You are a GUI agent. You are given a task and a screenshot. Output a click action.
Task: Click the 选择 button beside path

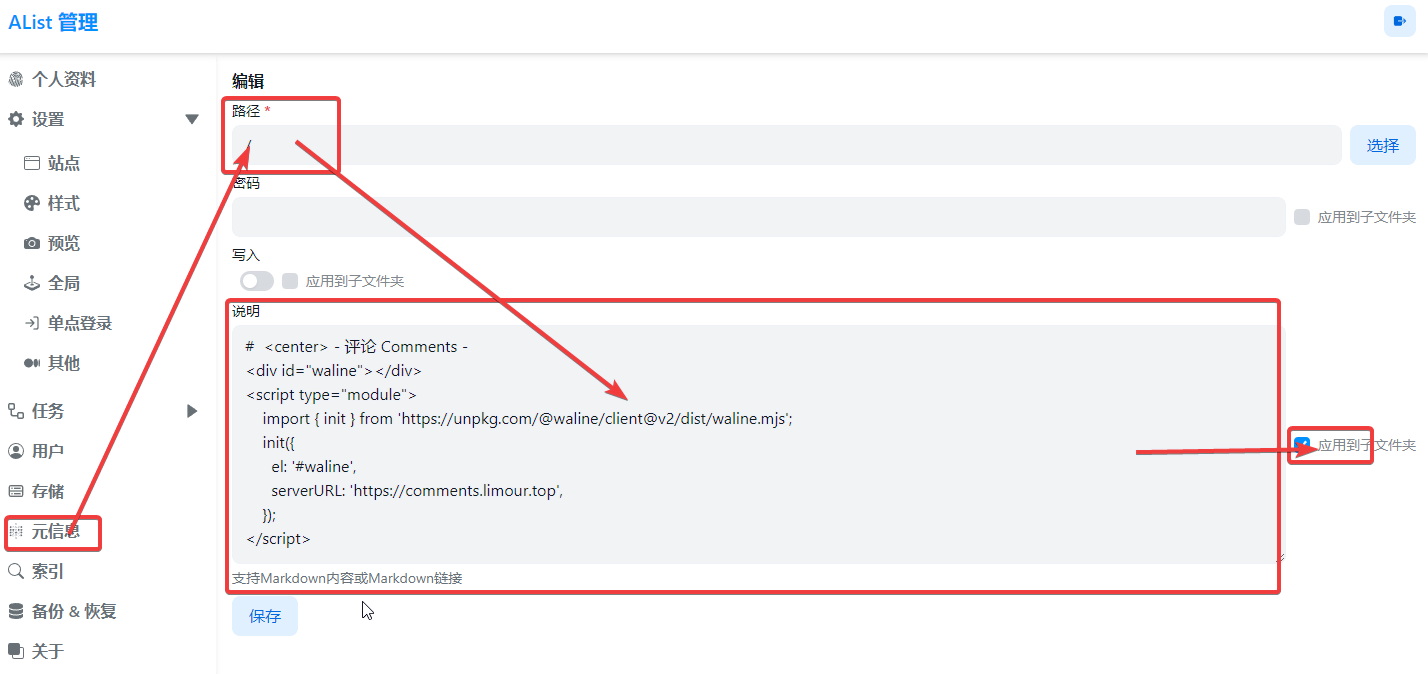(x=1382, y=146)
